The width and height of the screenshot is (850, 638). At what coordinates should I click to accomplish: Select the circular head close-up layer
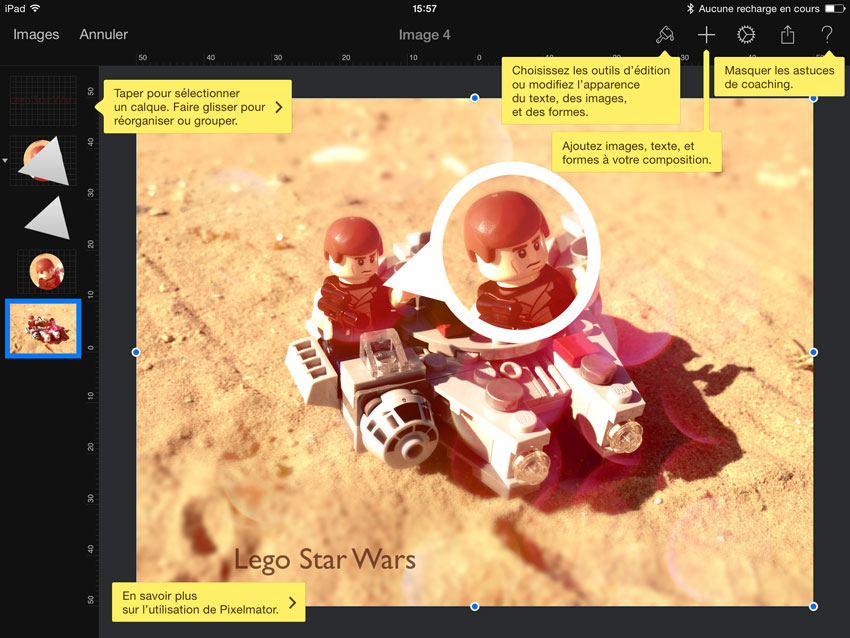click(x=47, y=271)
